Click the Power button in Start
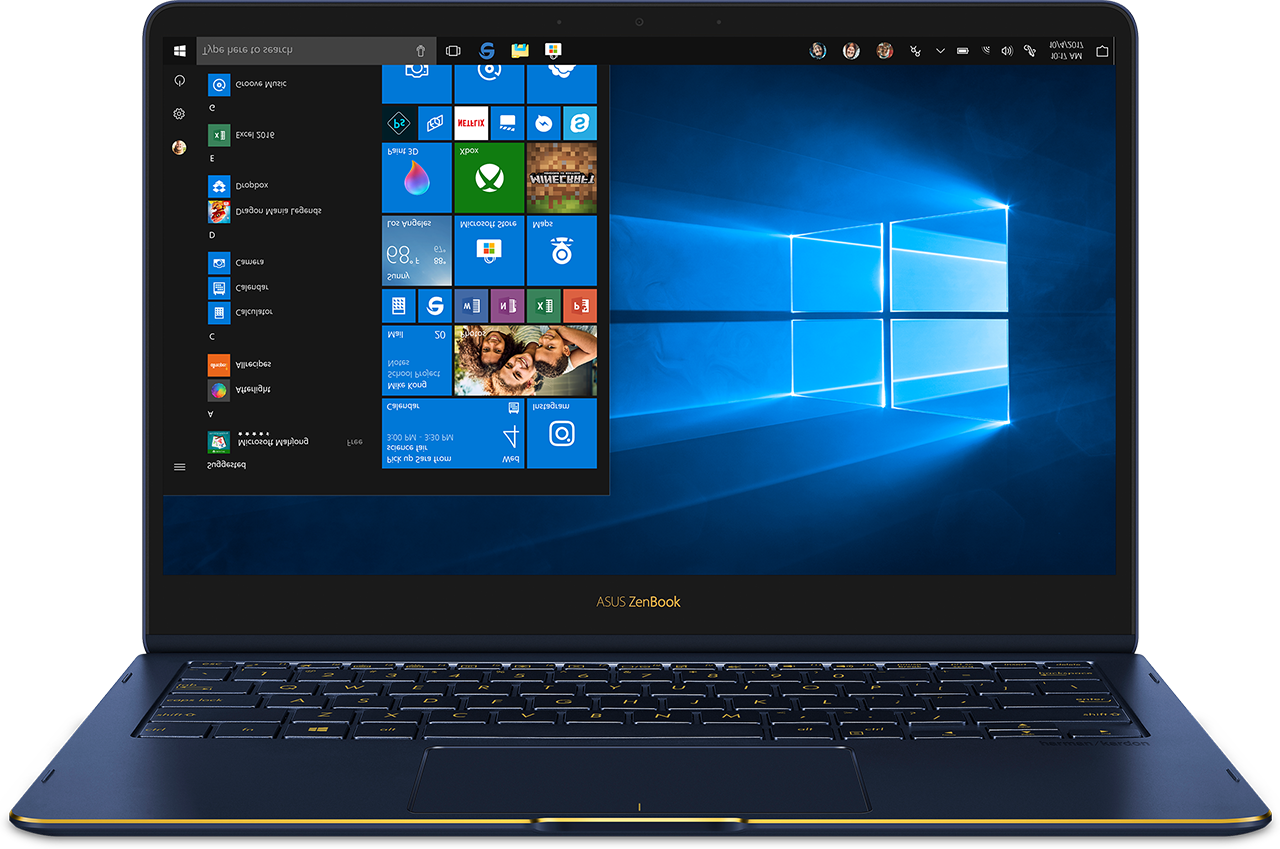Viewport: 1280px width, 849px height. (179, 80)
